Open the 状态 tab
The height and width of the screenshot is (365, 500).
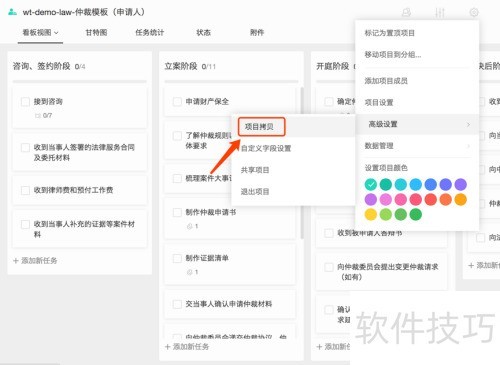tap(203, 33)
